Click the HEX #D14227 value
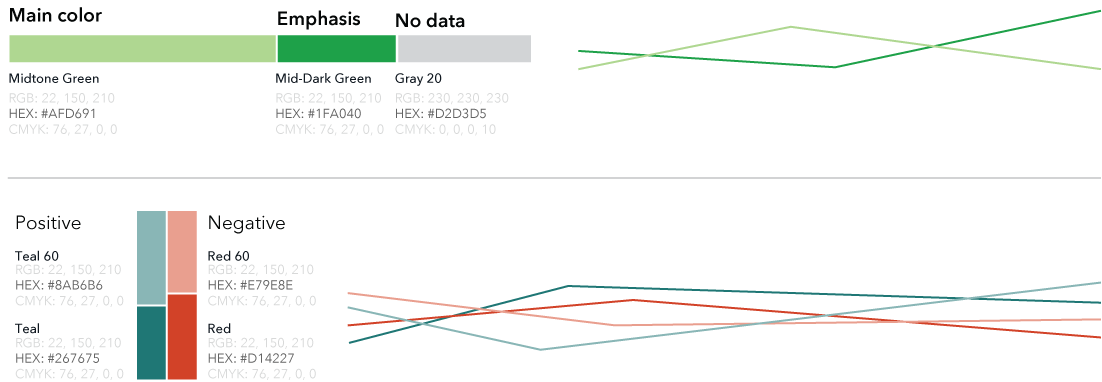Screen dimensions: 1102x382 coord(251,358)
